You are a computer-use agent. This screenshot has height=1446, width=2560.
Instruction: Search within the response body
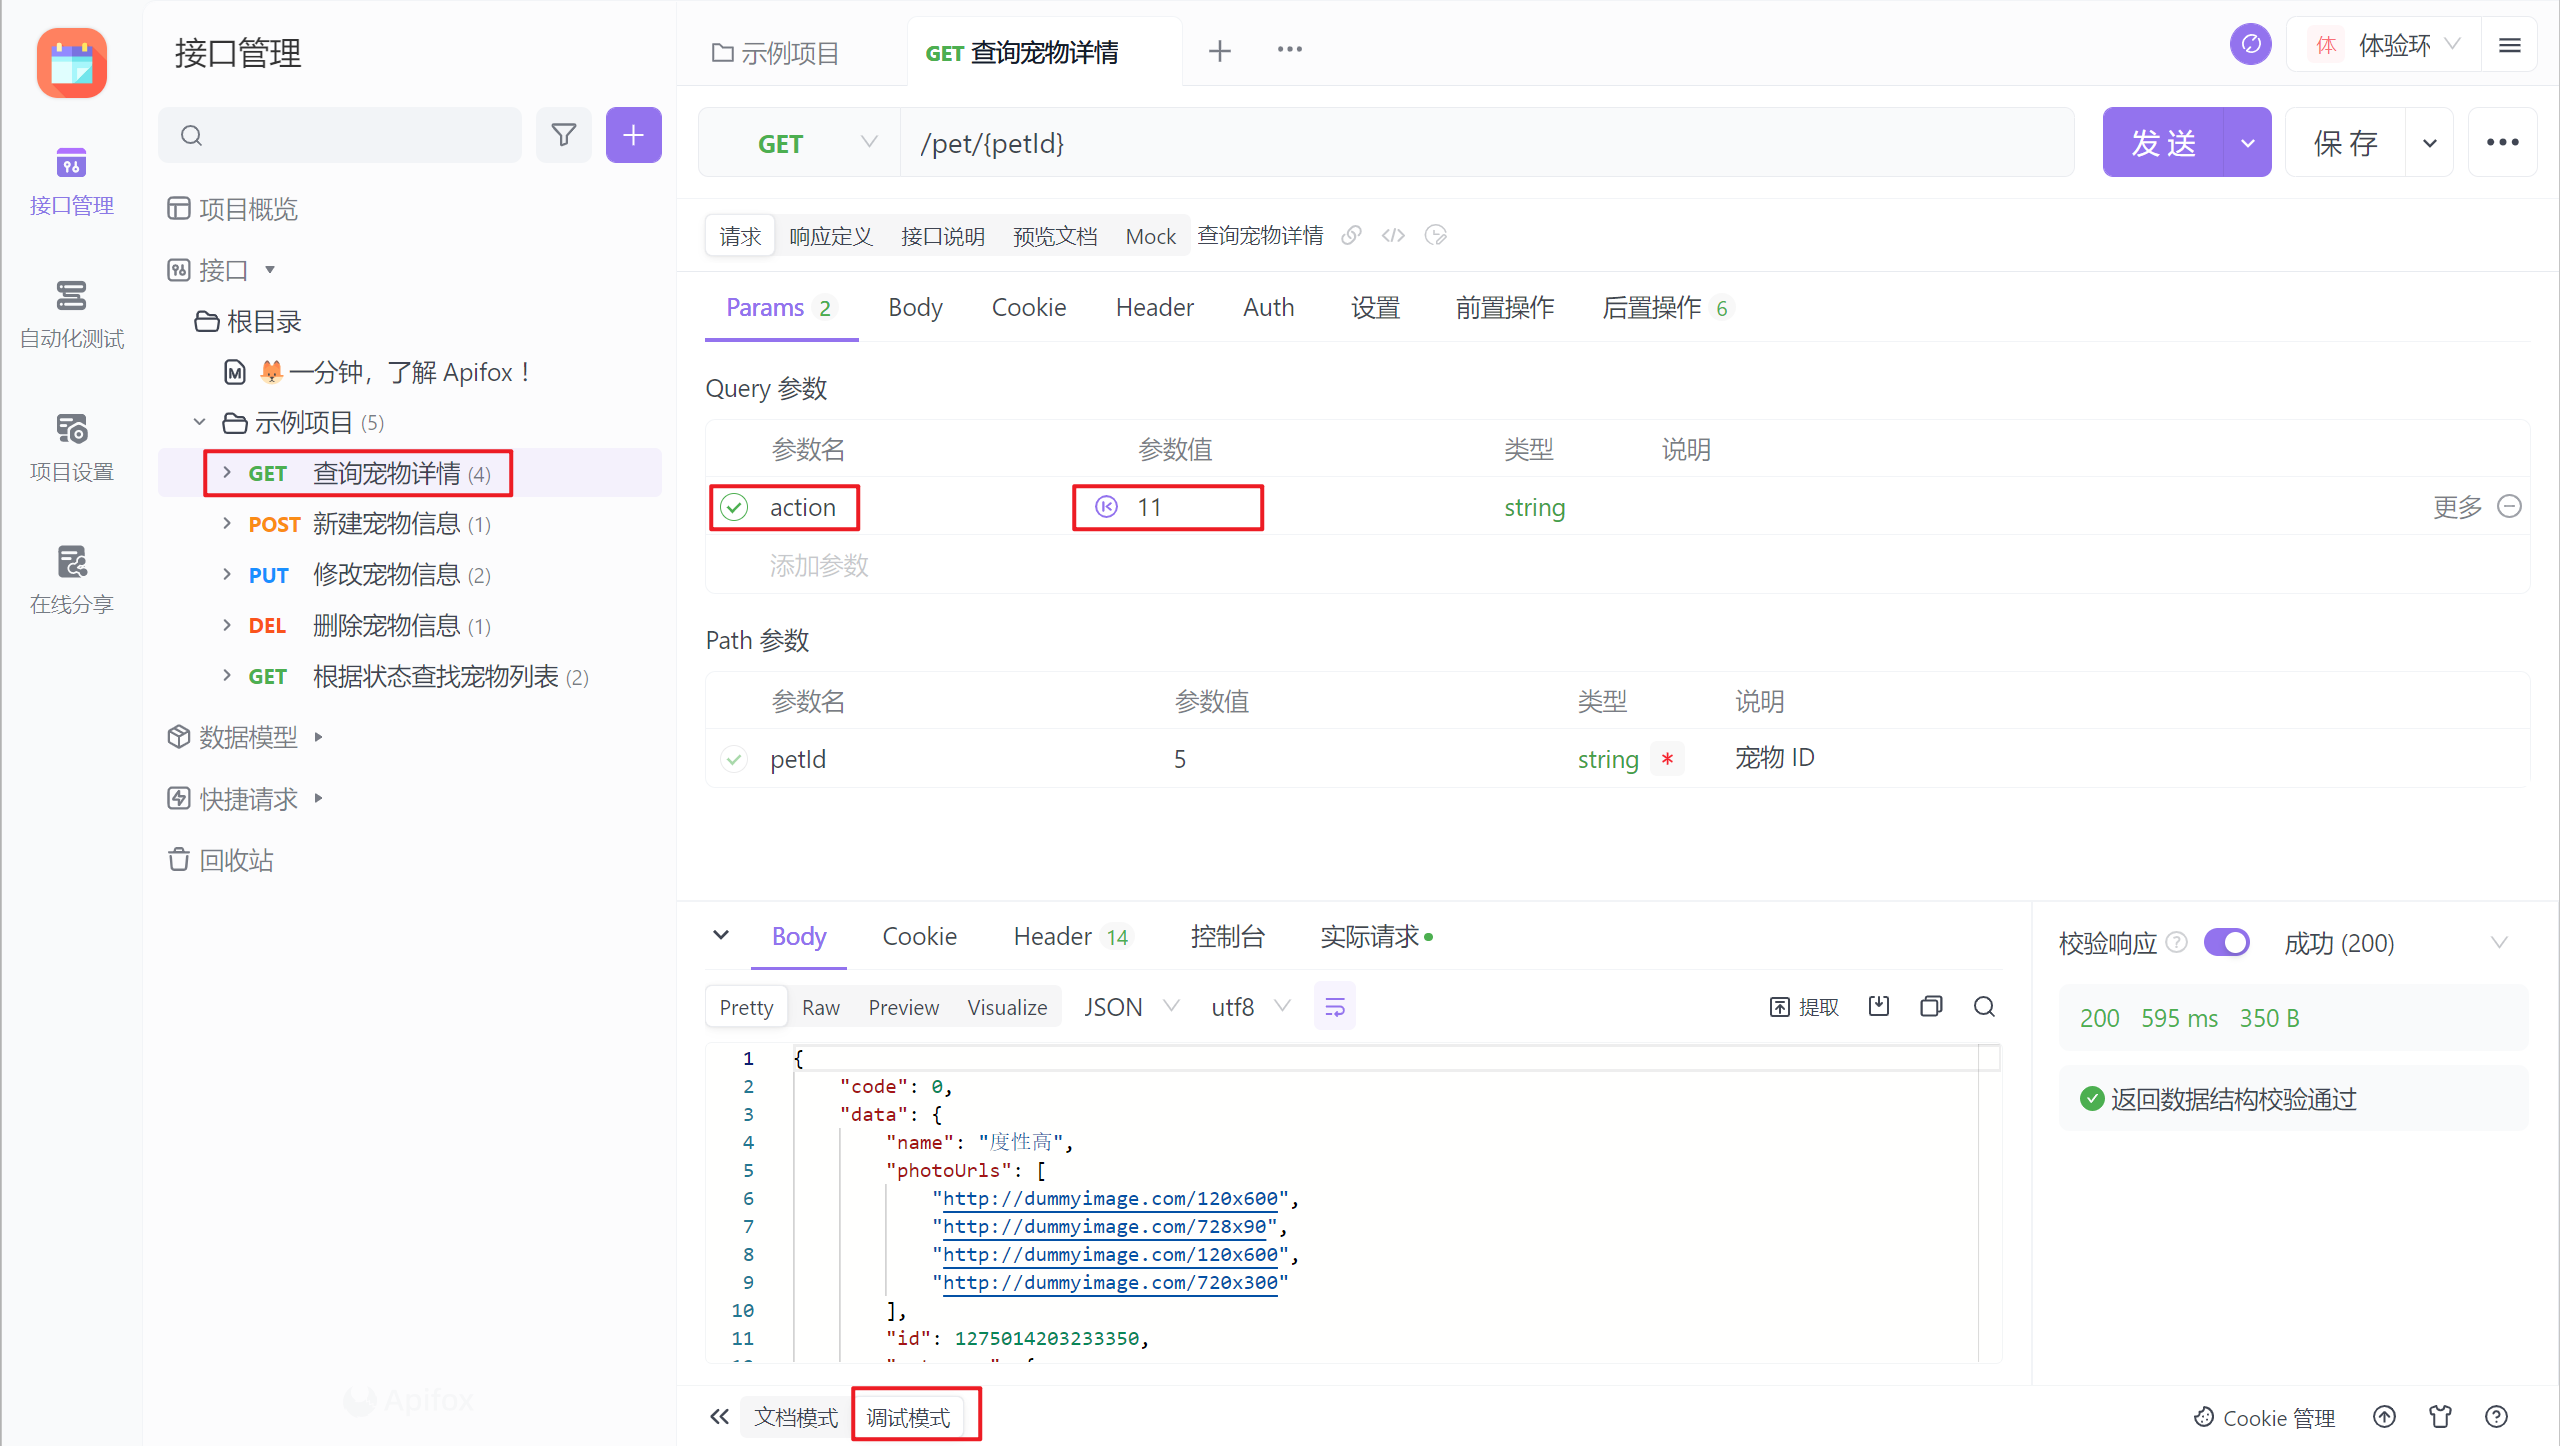point(1984,1006)
